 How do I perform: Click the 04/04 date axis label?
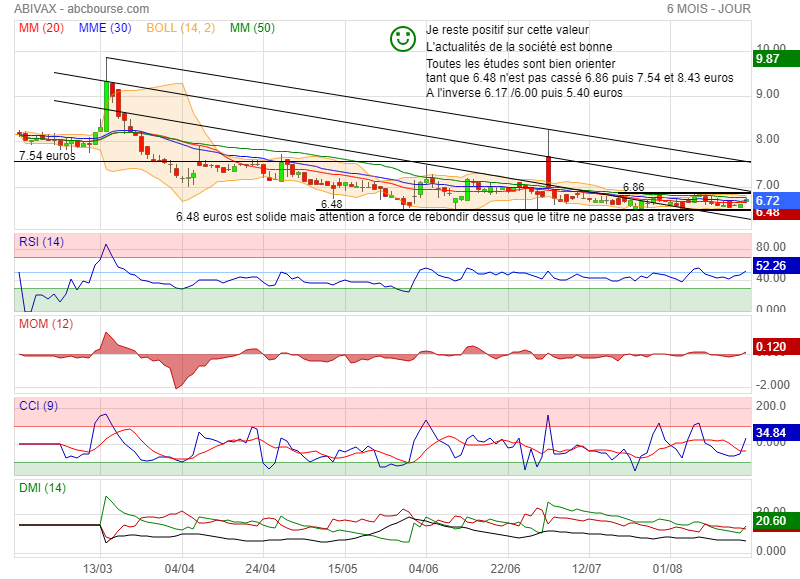pos(180,569)
